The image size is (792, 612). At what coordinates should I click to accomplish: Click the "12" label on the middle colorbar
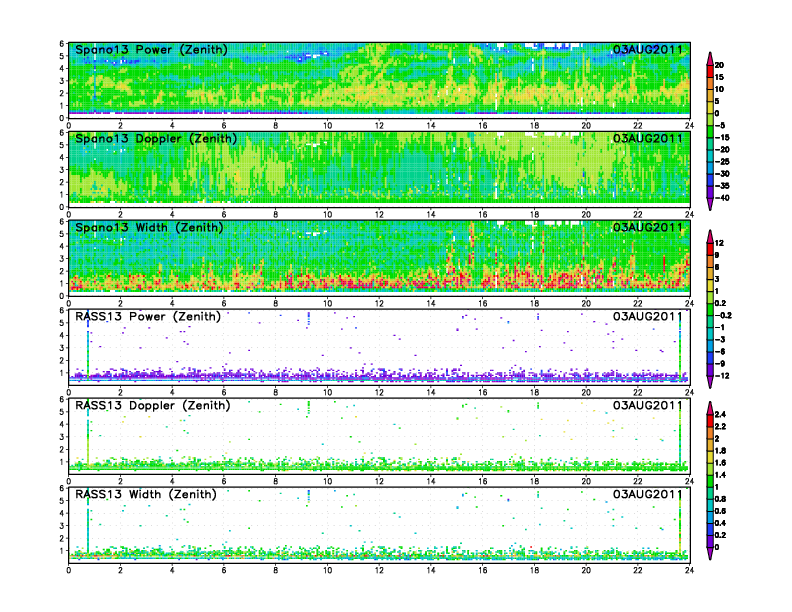click(x=719, y=243)
